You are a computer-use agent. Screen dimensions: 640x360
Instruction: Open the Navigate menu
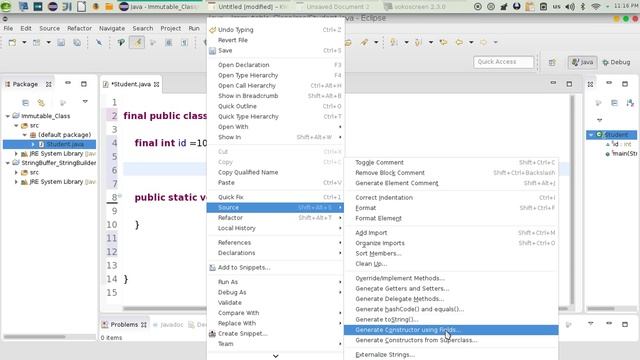(112, 28)
